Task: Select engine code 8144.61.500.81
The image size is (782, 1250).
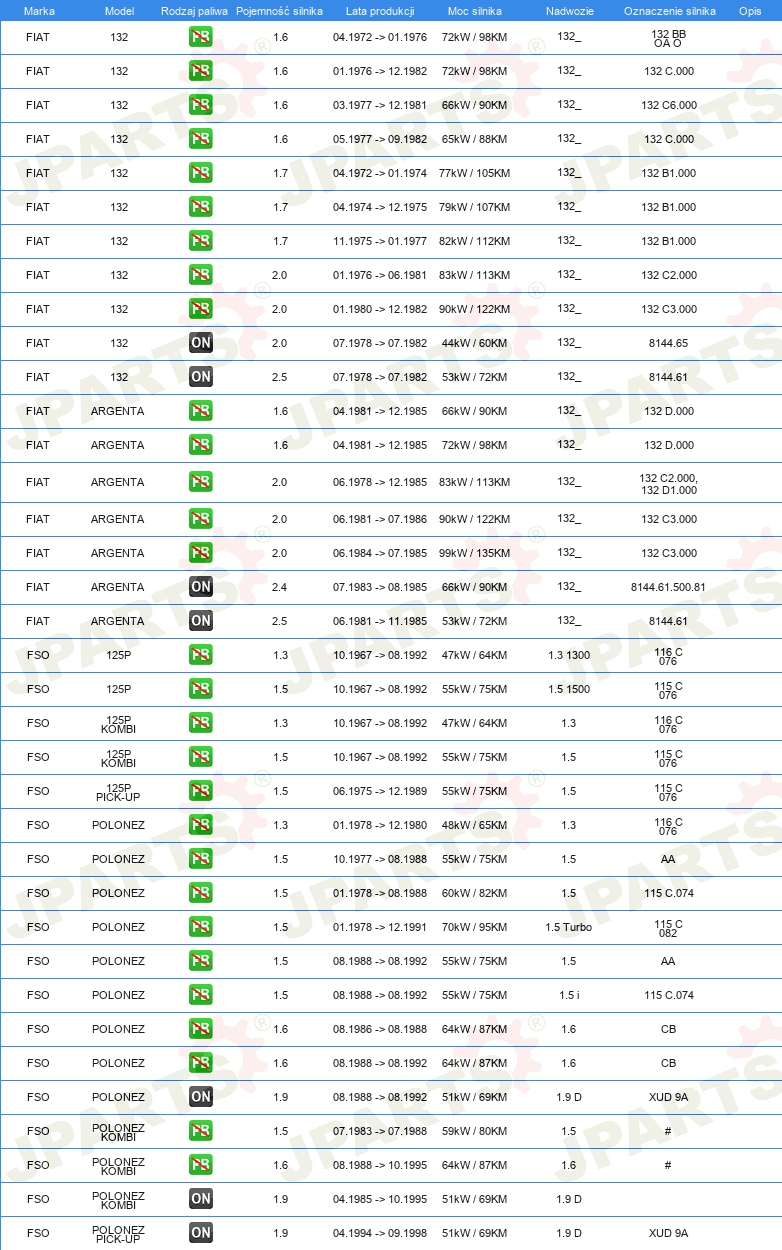Action: pos(668,587)
